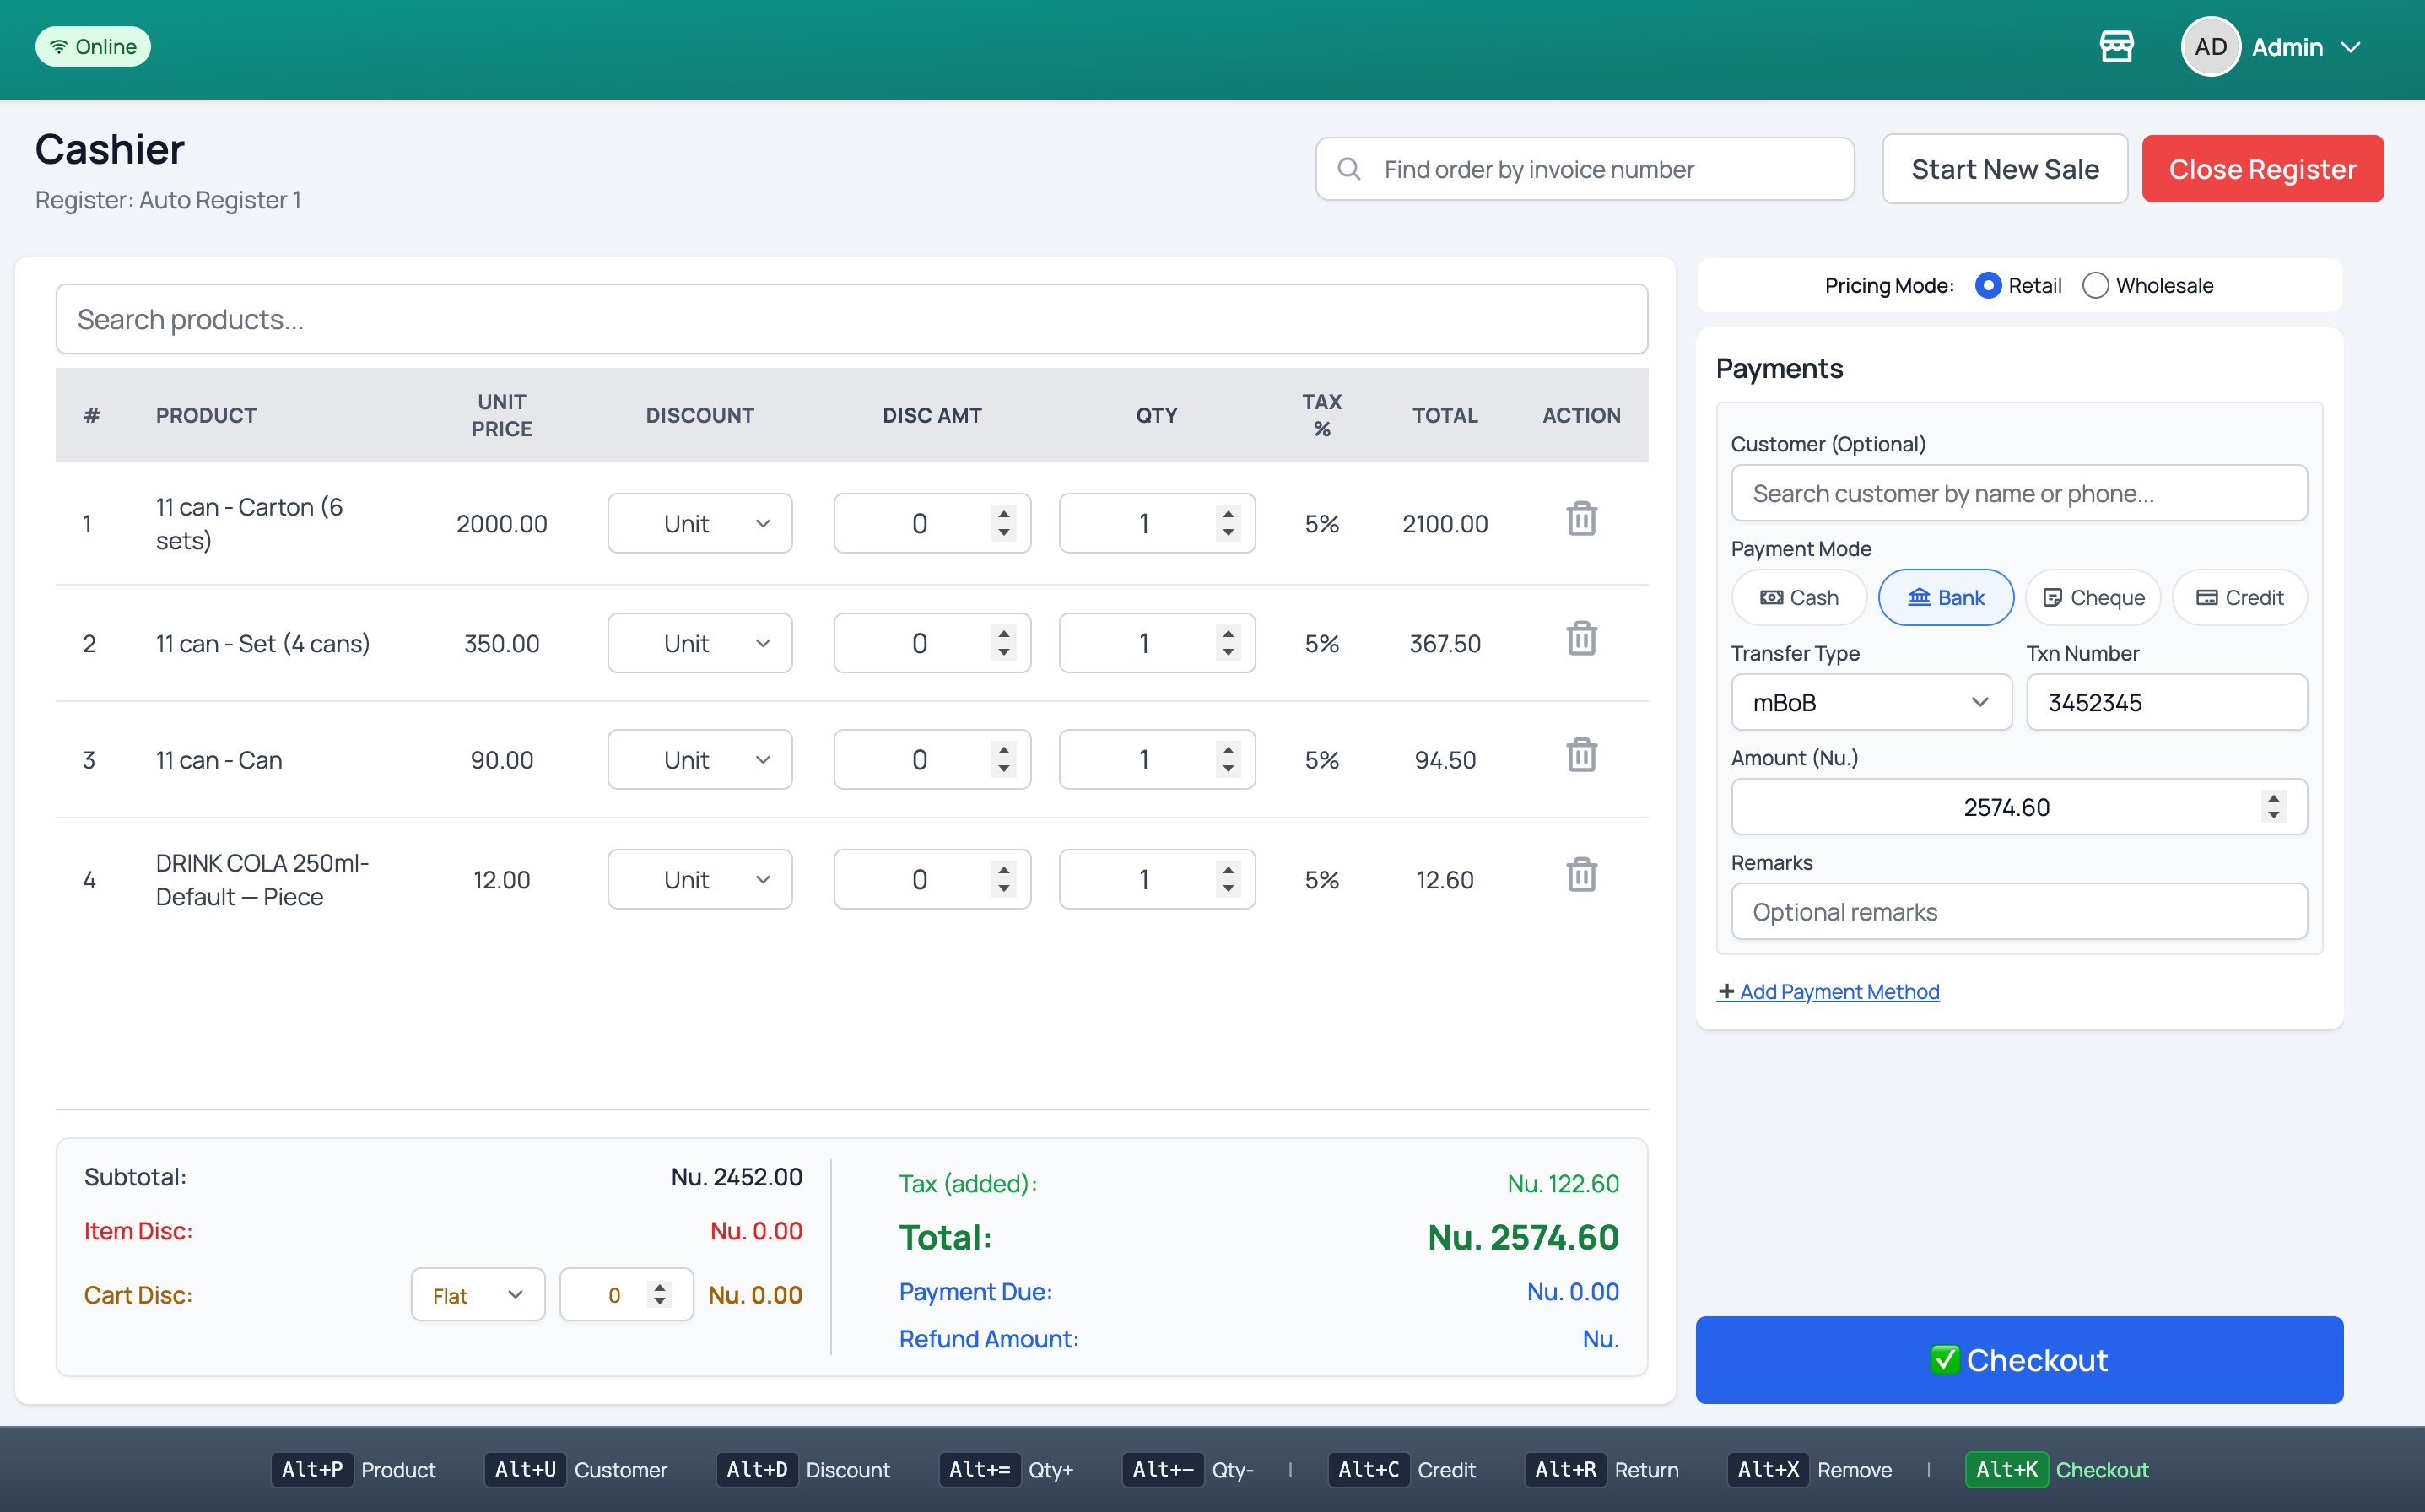
Task: Click the customer search field
Action: click(x=2018, y=493)
